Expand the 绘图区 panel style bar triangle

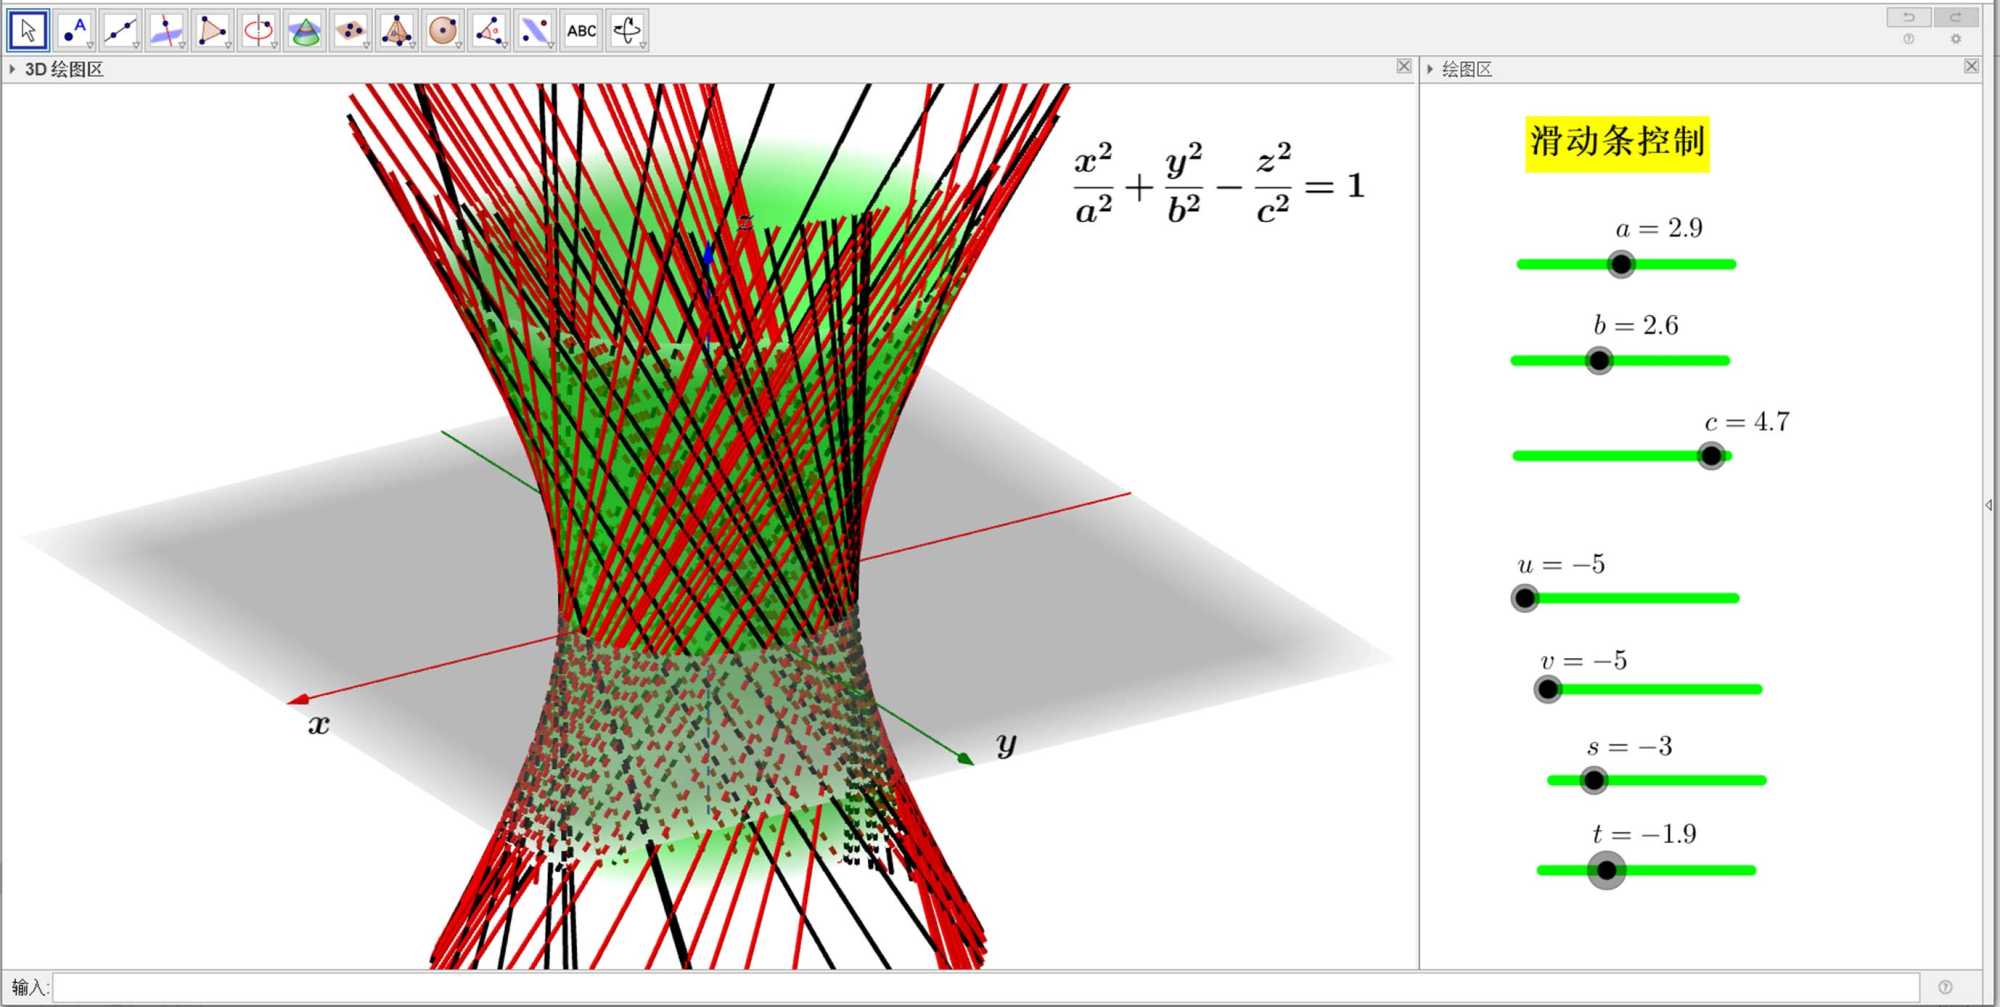pos(1430,69)
